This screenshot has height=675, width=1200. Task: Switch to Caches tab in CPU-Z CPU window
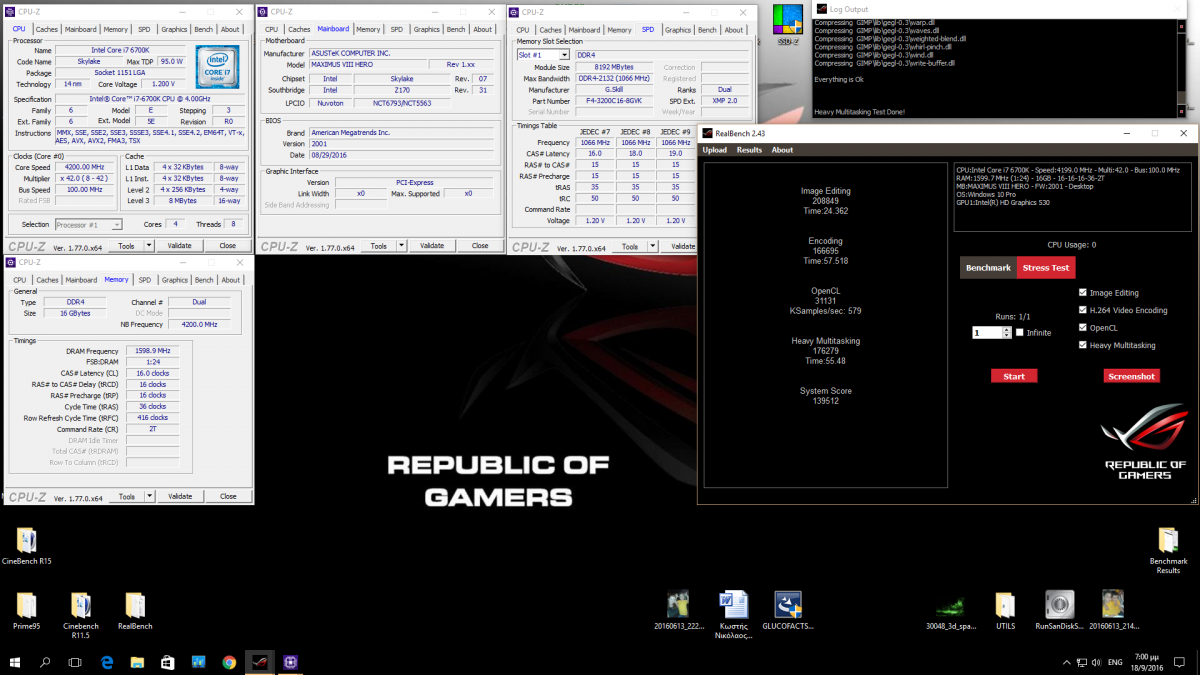coord(47,29)
